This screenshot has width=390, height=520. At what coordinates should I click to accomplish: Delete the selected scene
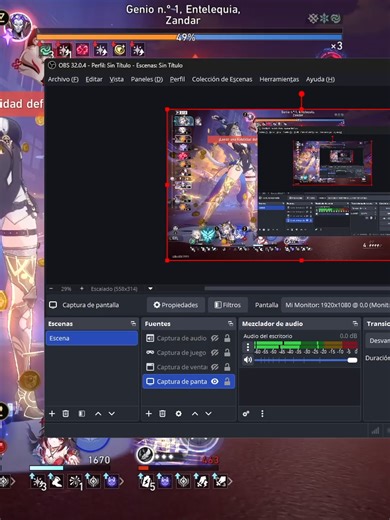[66, 414]
